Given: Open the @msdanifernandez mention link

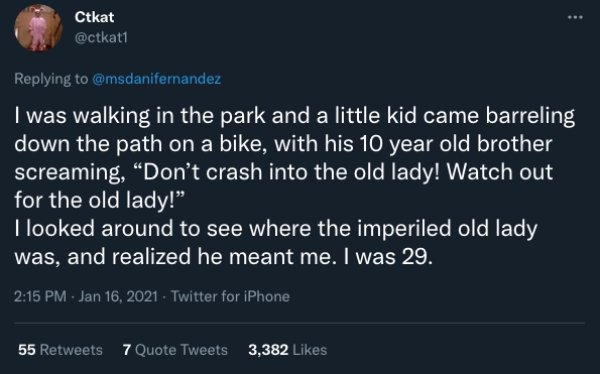Looking at the screenshot, I should click(157, 79).
